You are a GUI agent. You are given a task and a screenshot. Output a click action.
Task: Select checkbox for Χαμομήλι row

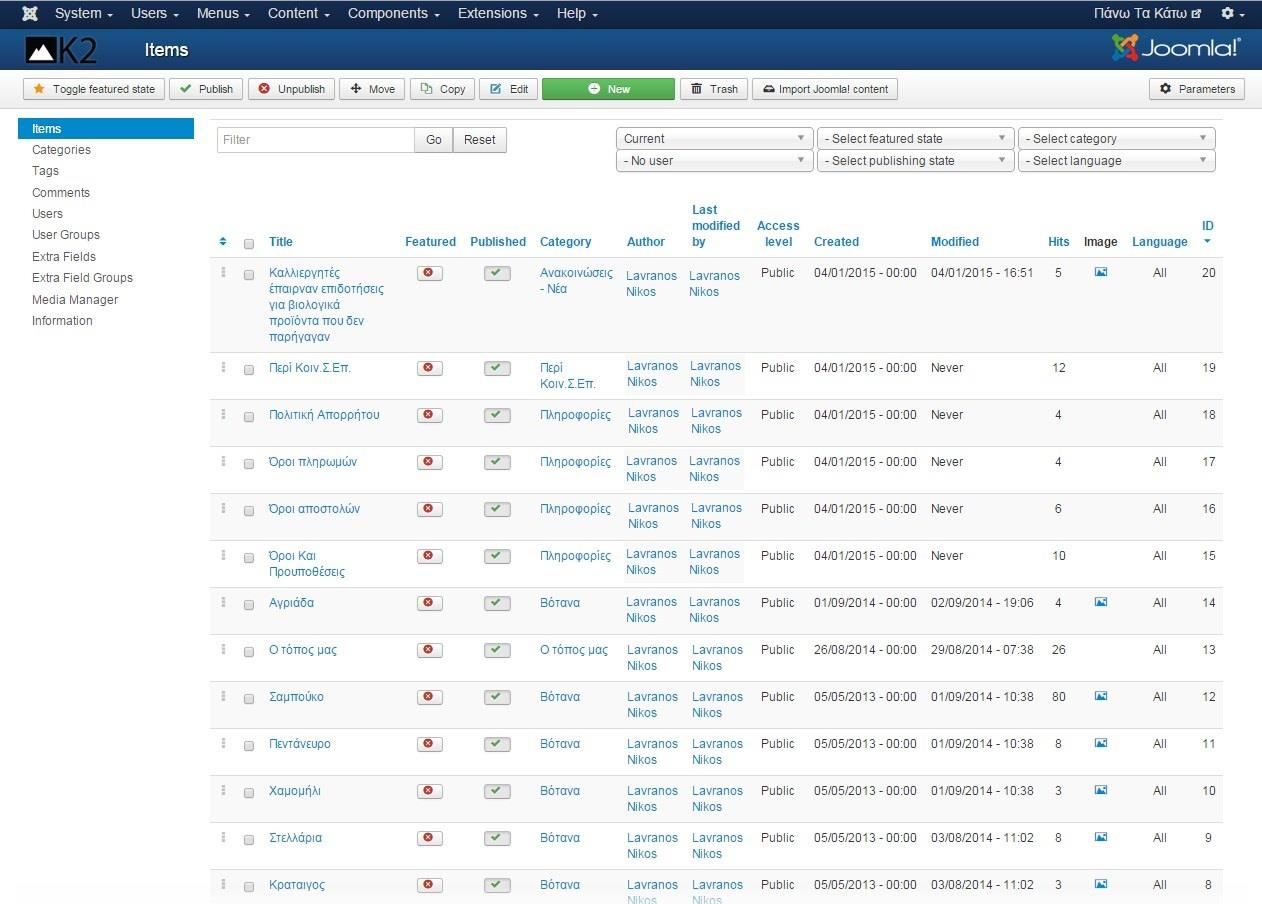[249, 792]
